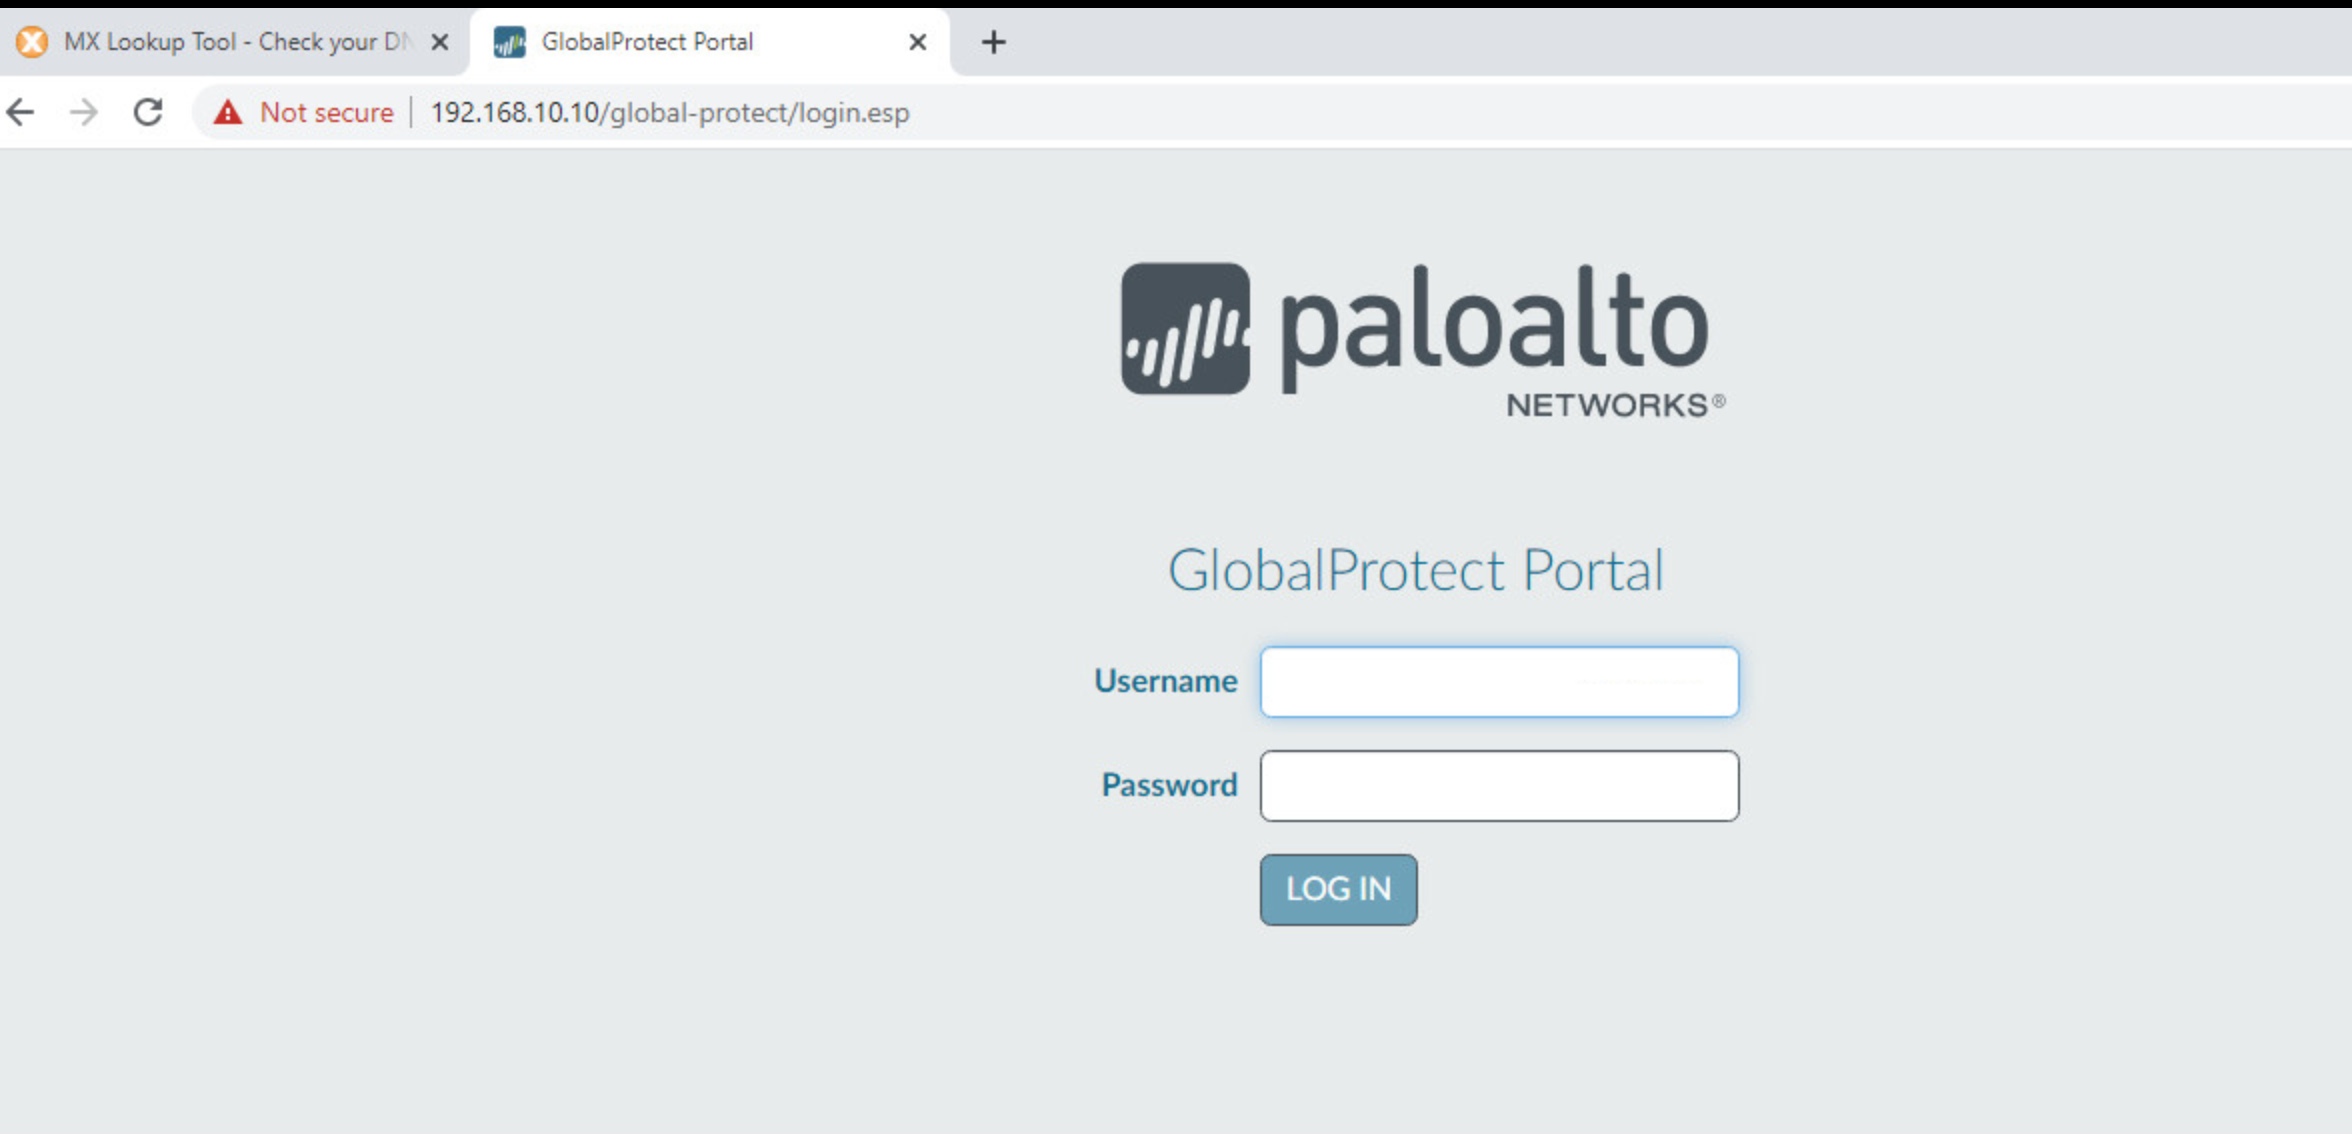Select the GlobalProtect Portal tab
This screenshot has height=1134, width=2352.
click(647, 42)
